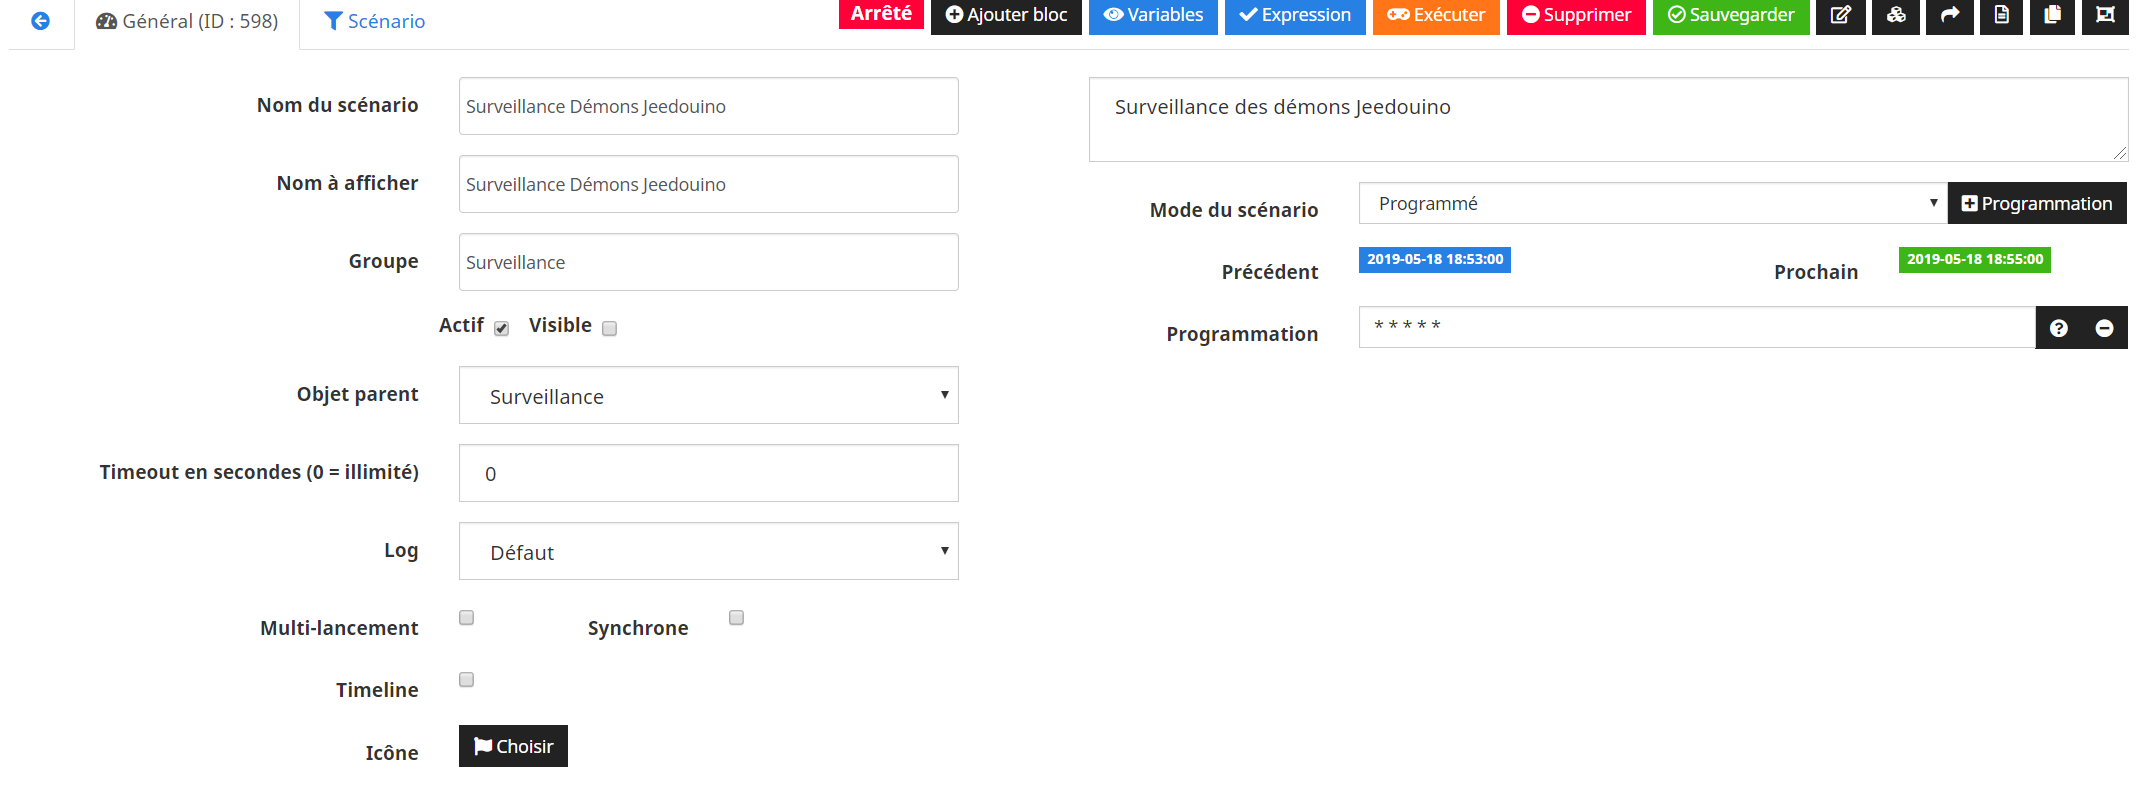Add a schedule with Programmation button
Image resolution: width=2145 pixels, height=807 pixels.
pos(2037,203)
